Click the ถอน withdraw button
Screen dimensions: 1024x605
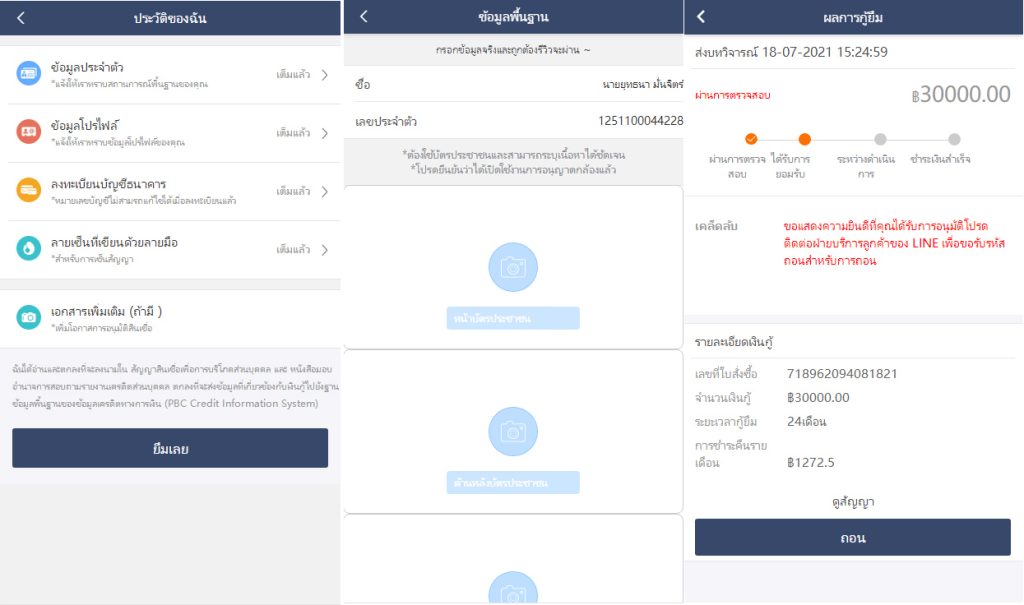852,538
